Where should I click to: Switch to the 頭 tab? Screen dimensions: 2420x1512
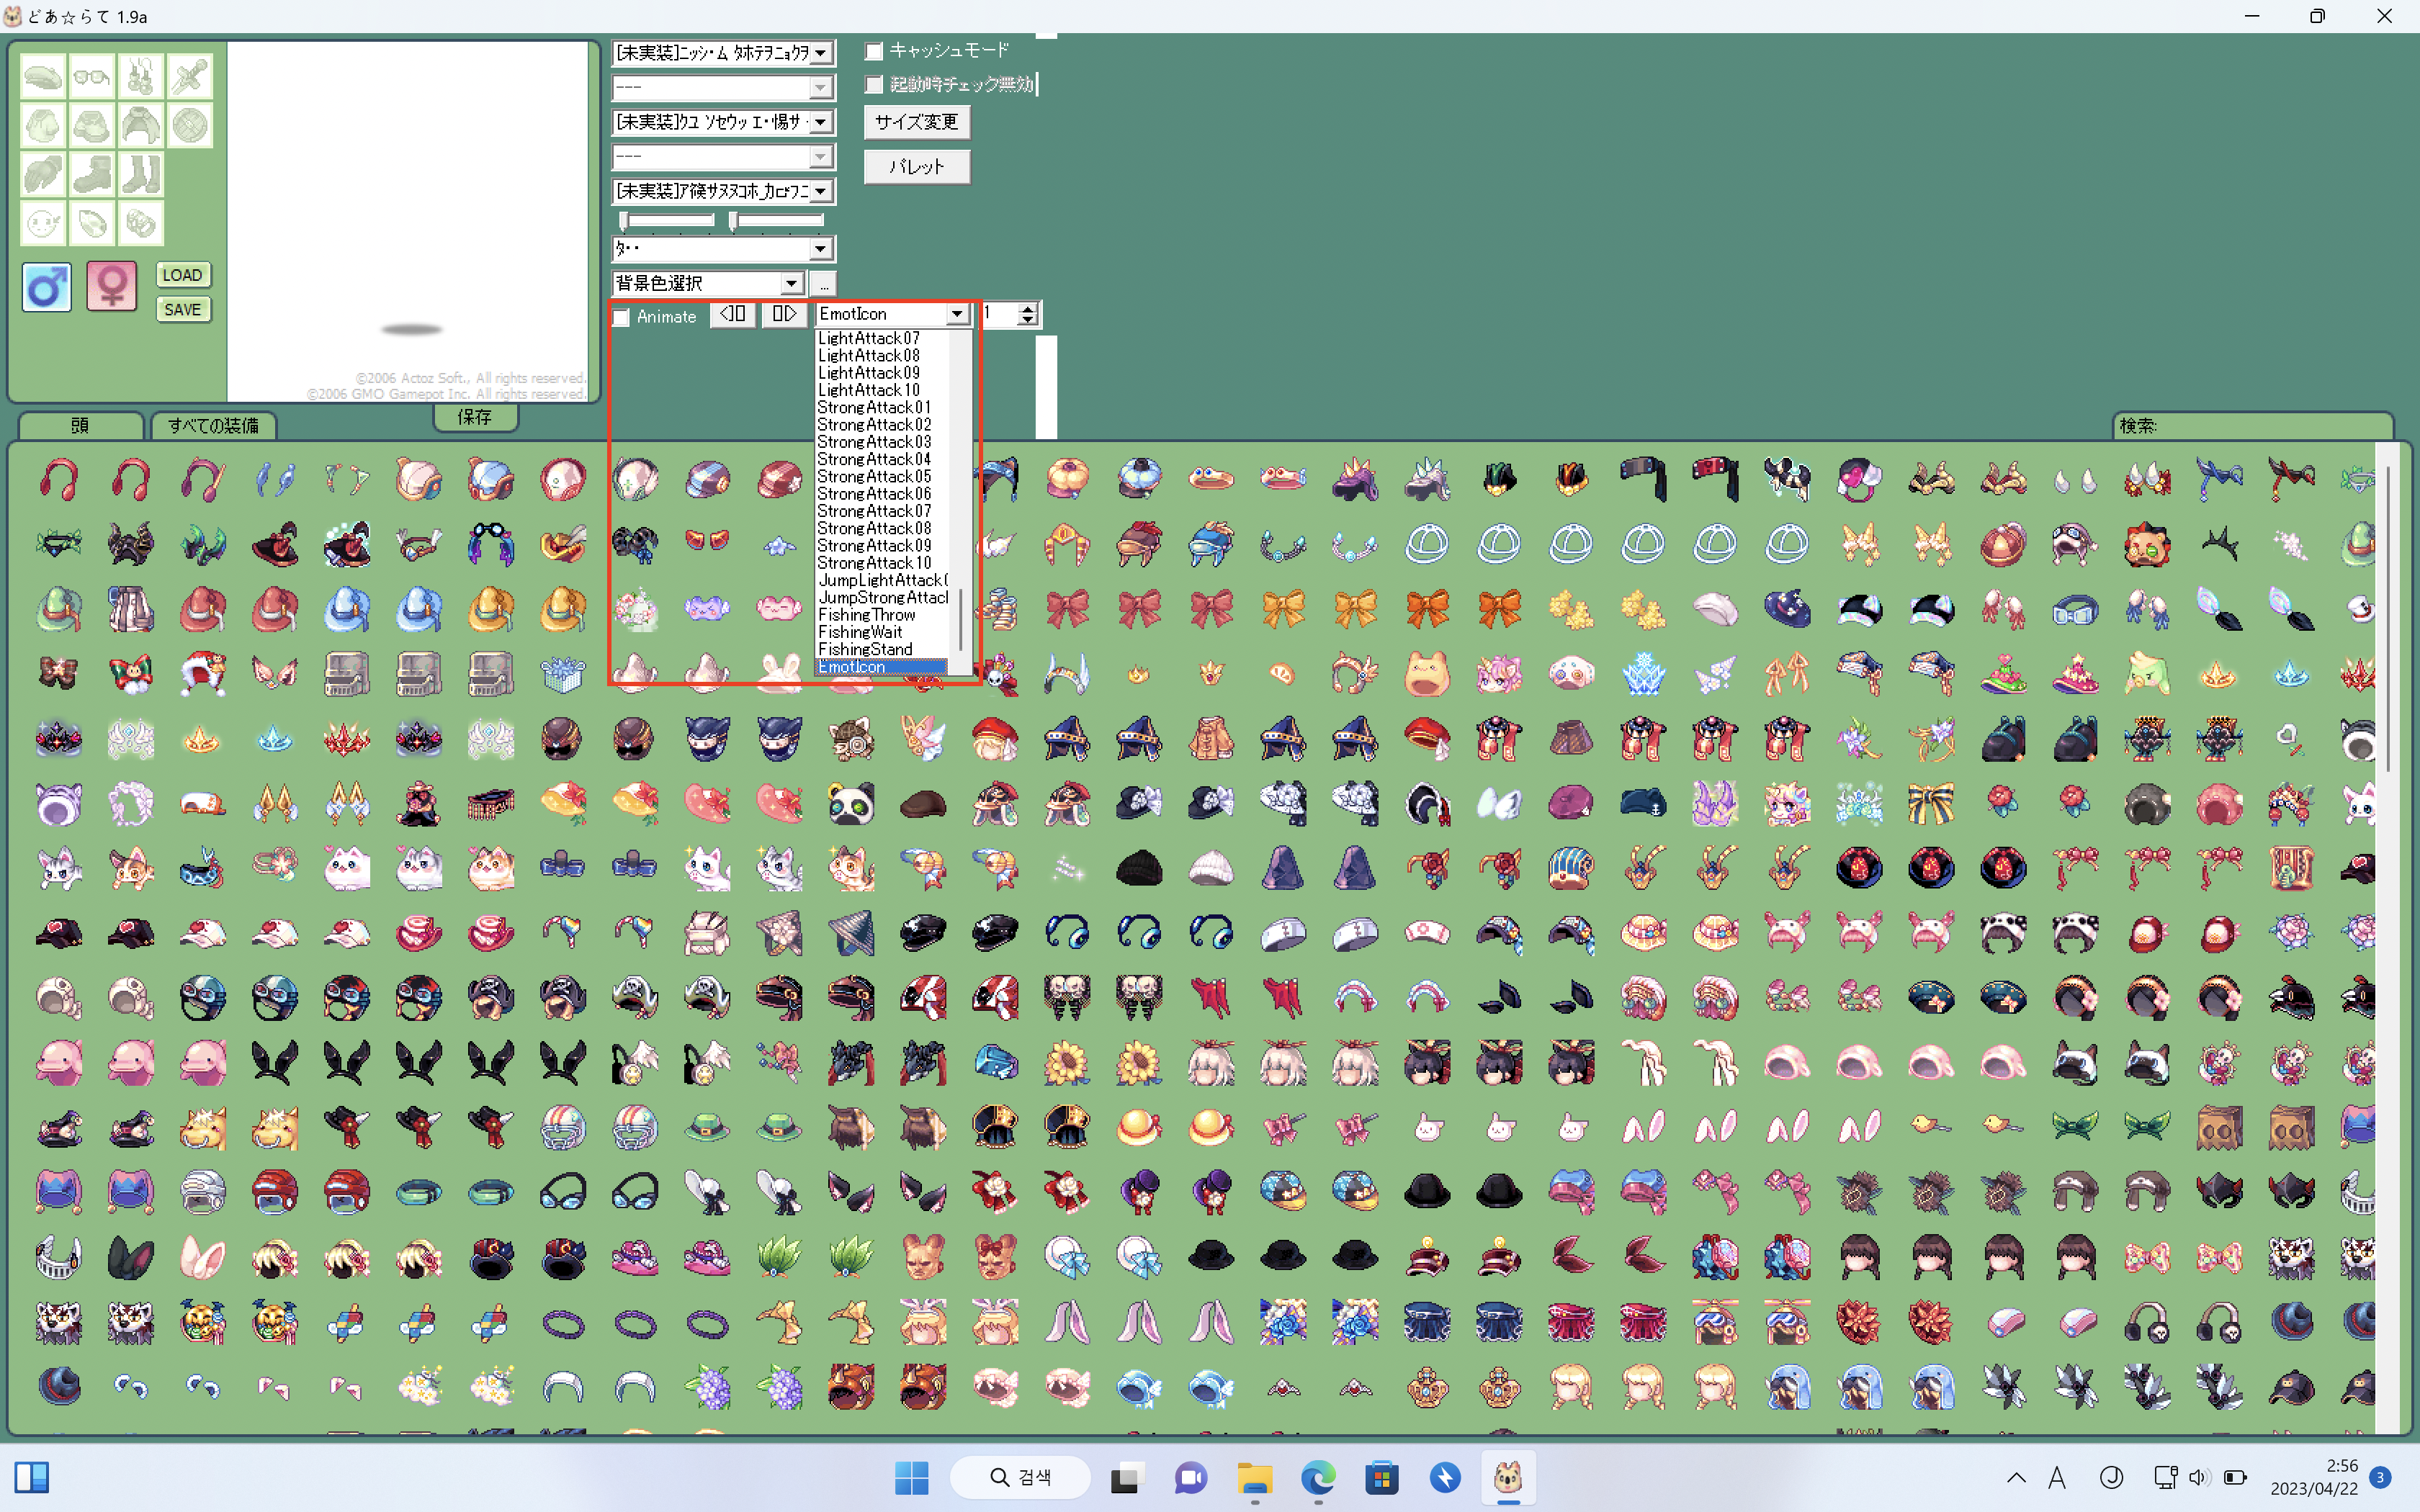click(x=80, y=426)
